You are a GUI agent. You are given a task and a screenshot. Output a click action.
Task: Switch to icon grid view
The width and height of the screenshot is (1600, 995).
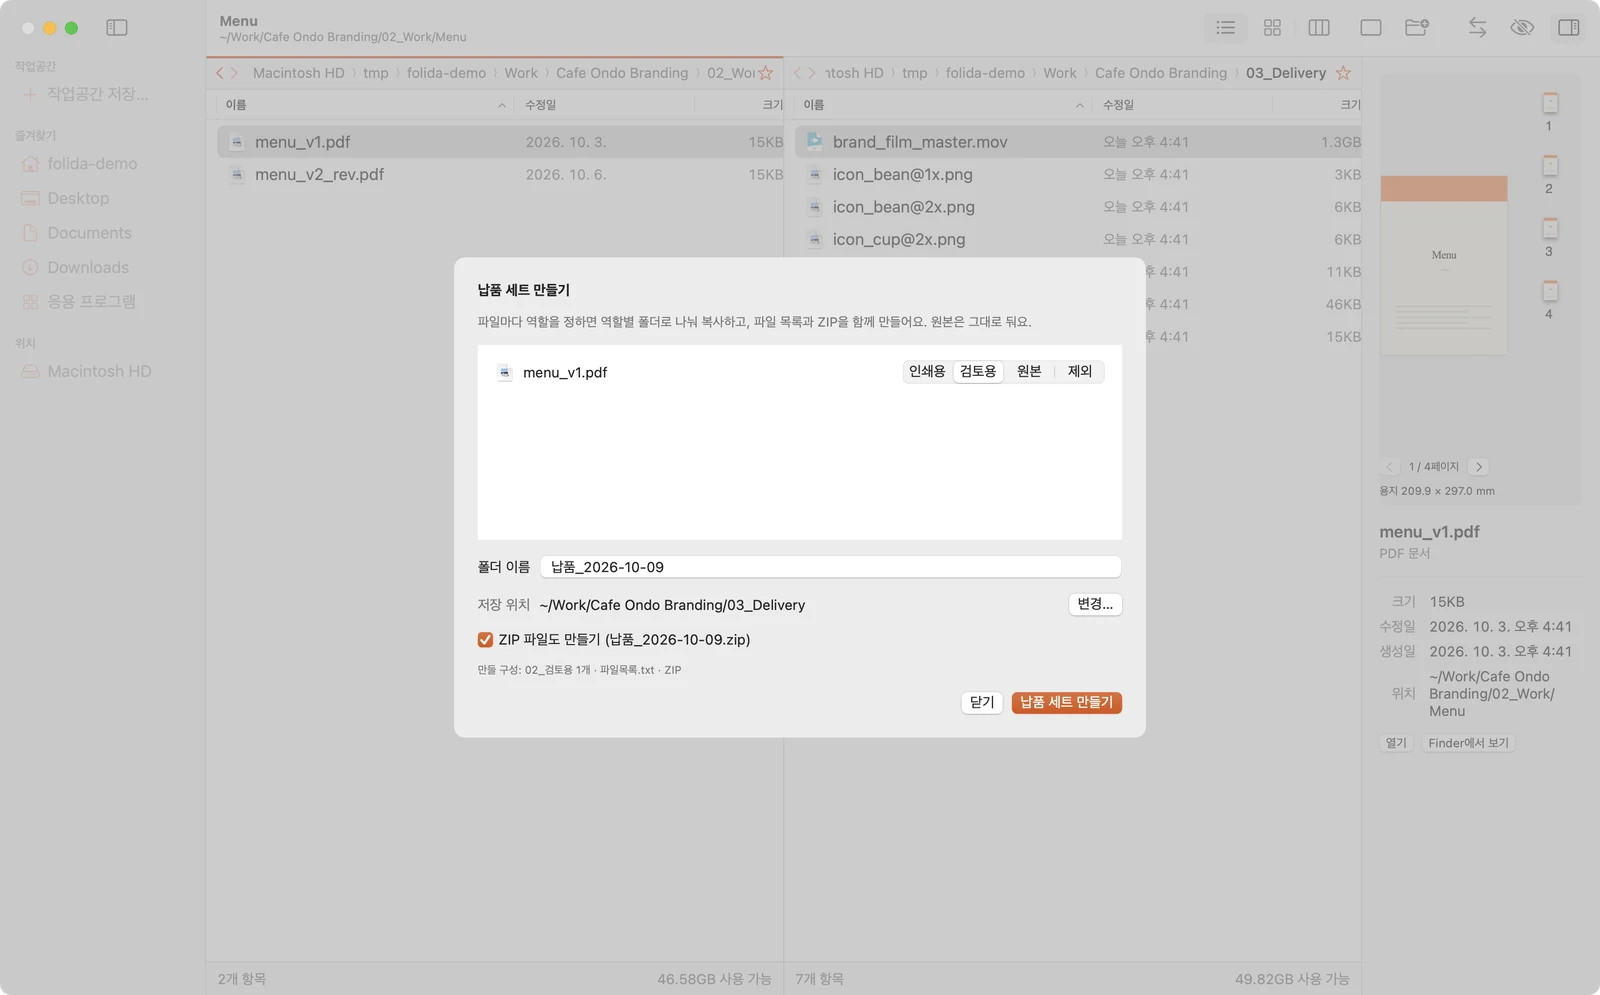[1272, 28]
